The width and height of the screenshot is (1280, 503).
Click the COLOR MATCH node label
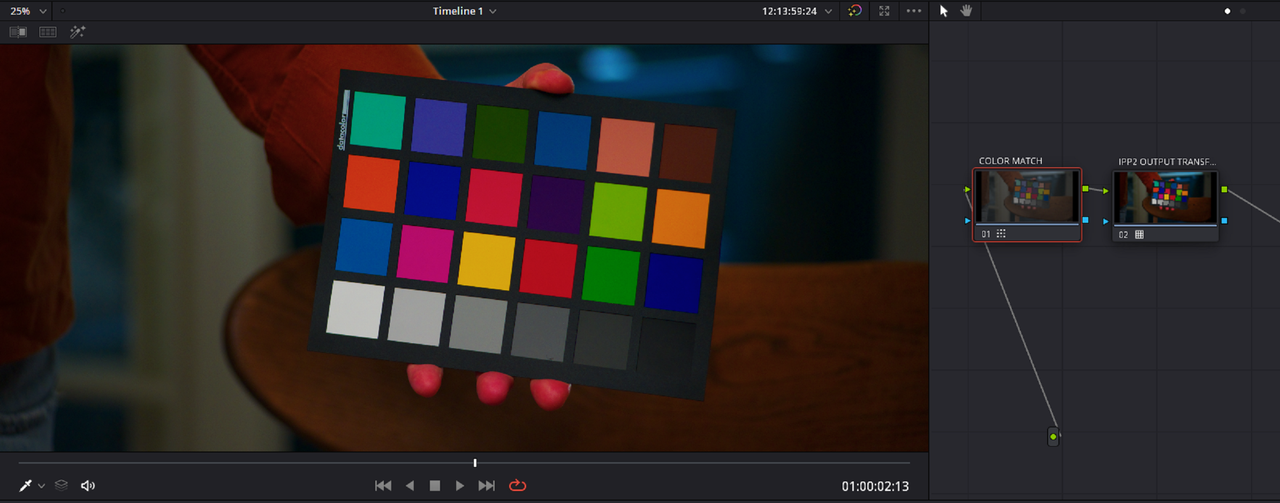1010,161
